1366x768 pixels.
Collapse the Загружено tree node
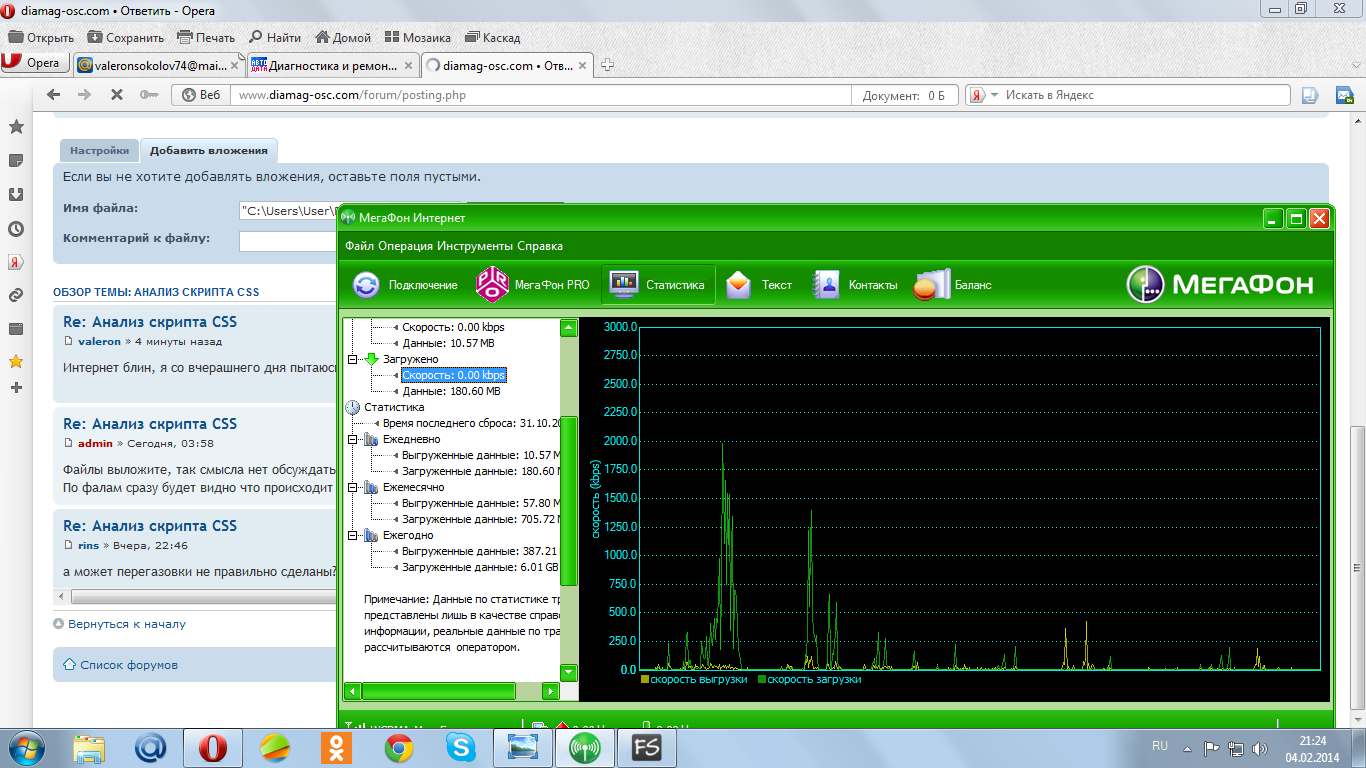pyautogui.click(x=352, y=359)
